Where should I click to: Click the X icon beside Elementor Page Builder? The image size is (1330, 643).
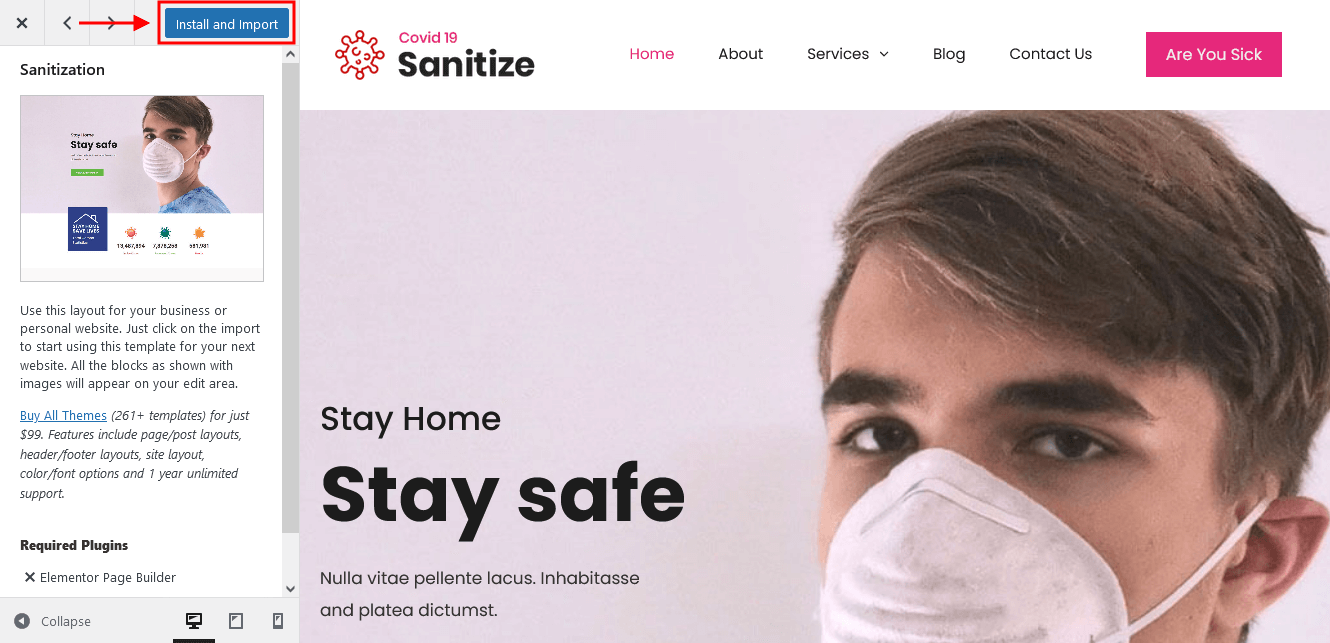click(x=30, y=577)
